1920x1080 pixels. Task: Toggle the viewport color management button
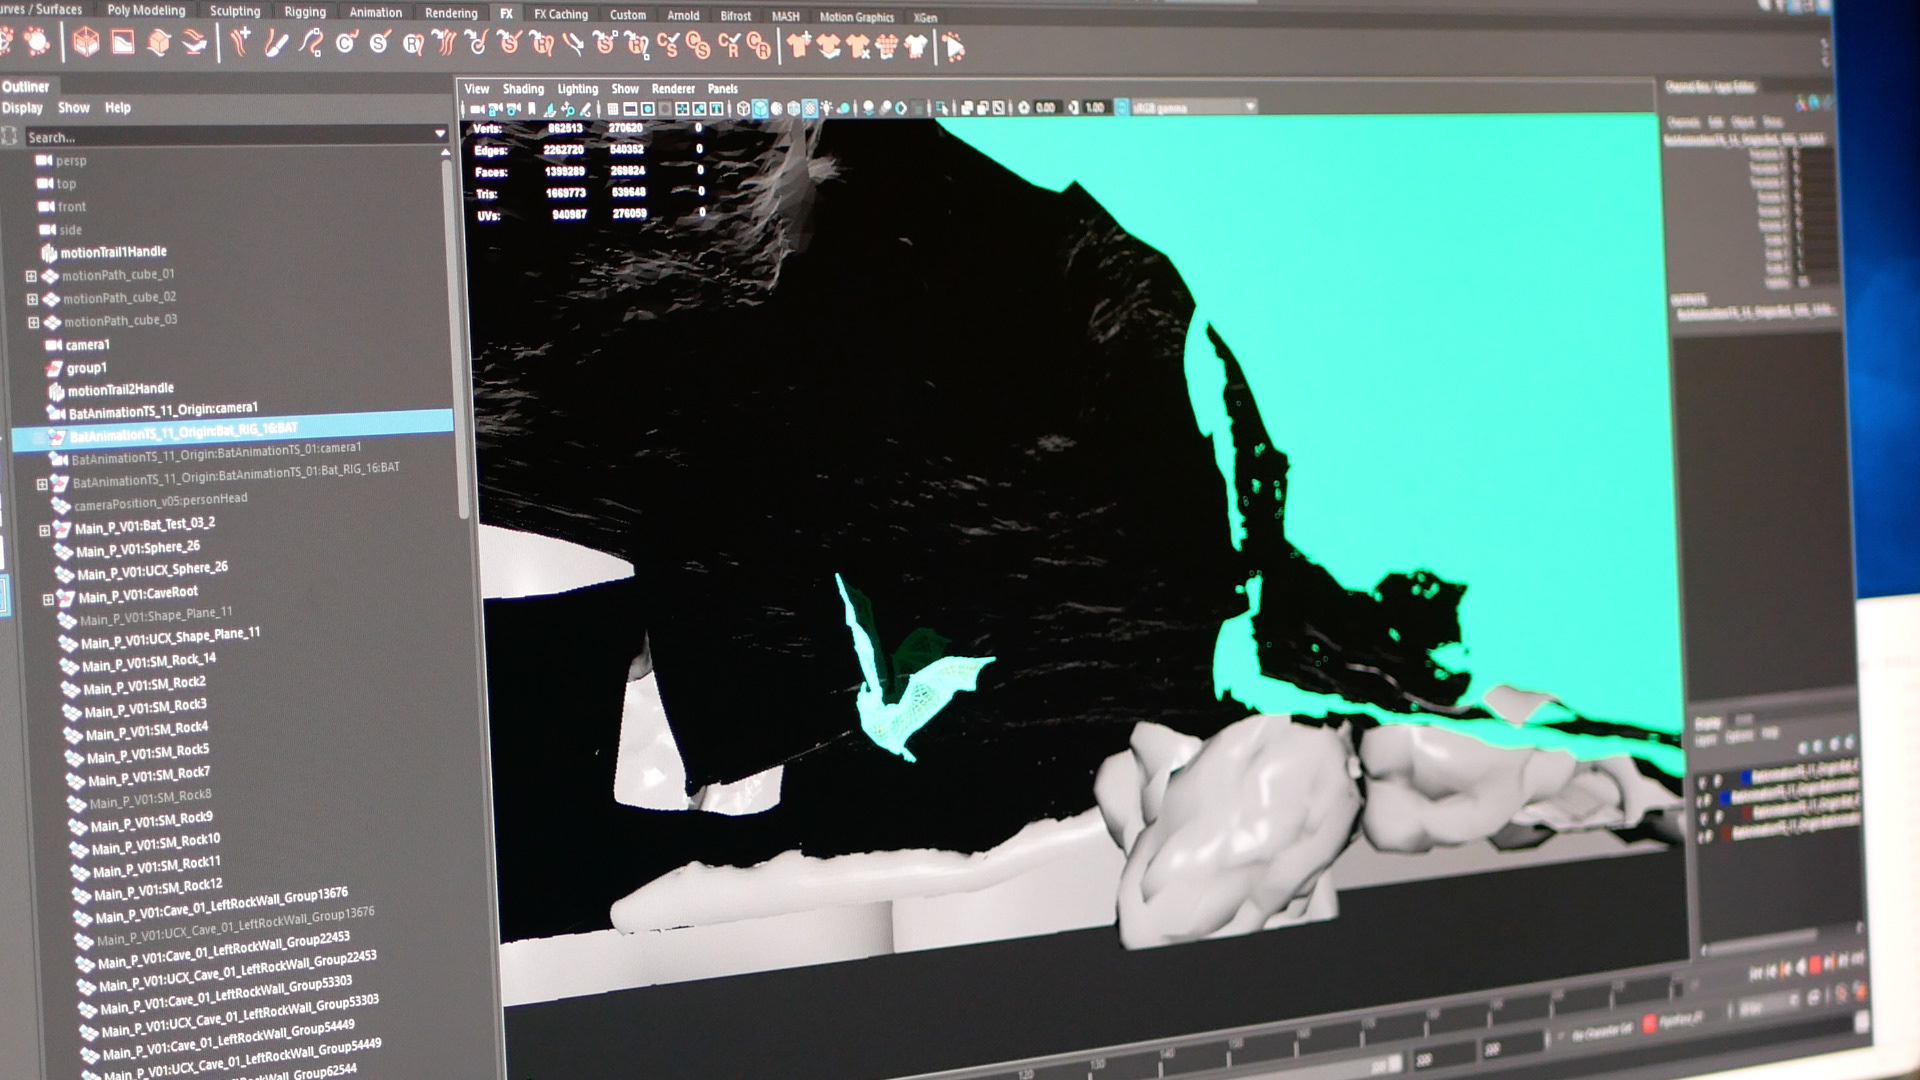1121,107
